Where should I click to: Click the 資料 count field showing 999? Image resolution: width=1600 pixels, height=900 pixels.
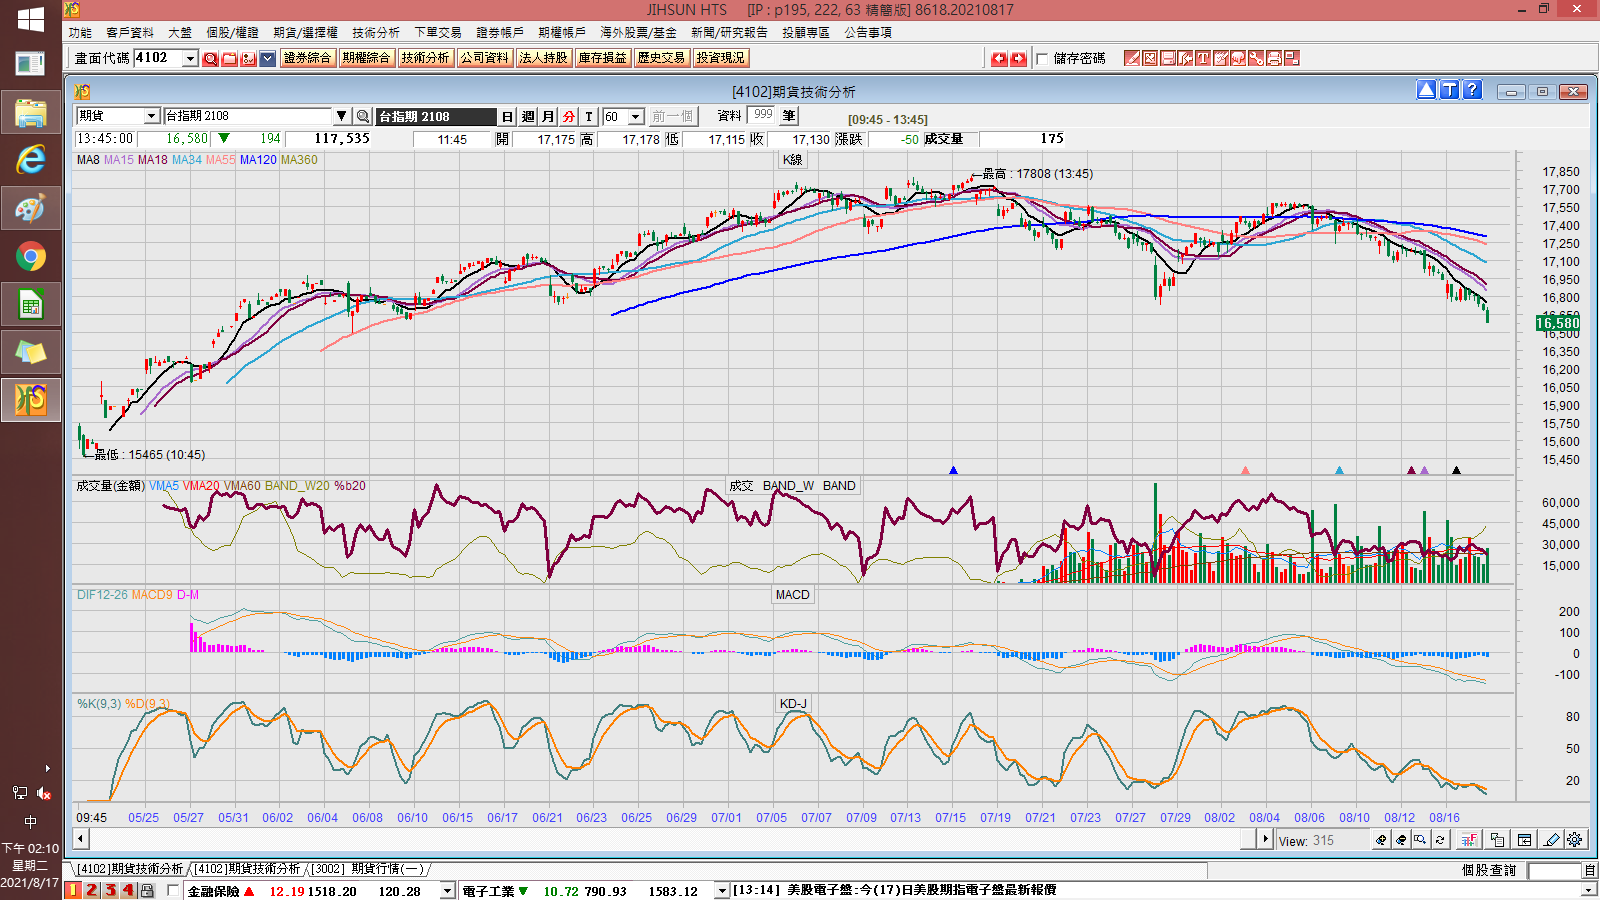762,116
